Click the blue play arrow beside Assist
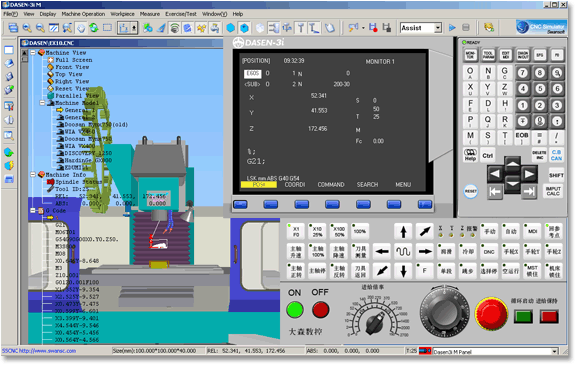Image resolution: width=583 pixels, height=369 pixels. 452,28
